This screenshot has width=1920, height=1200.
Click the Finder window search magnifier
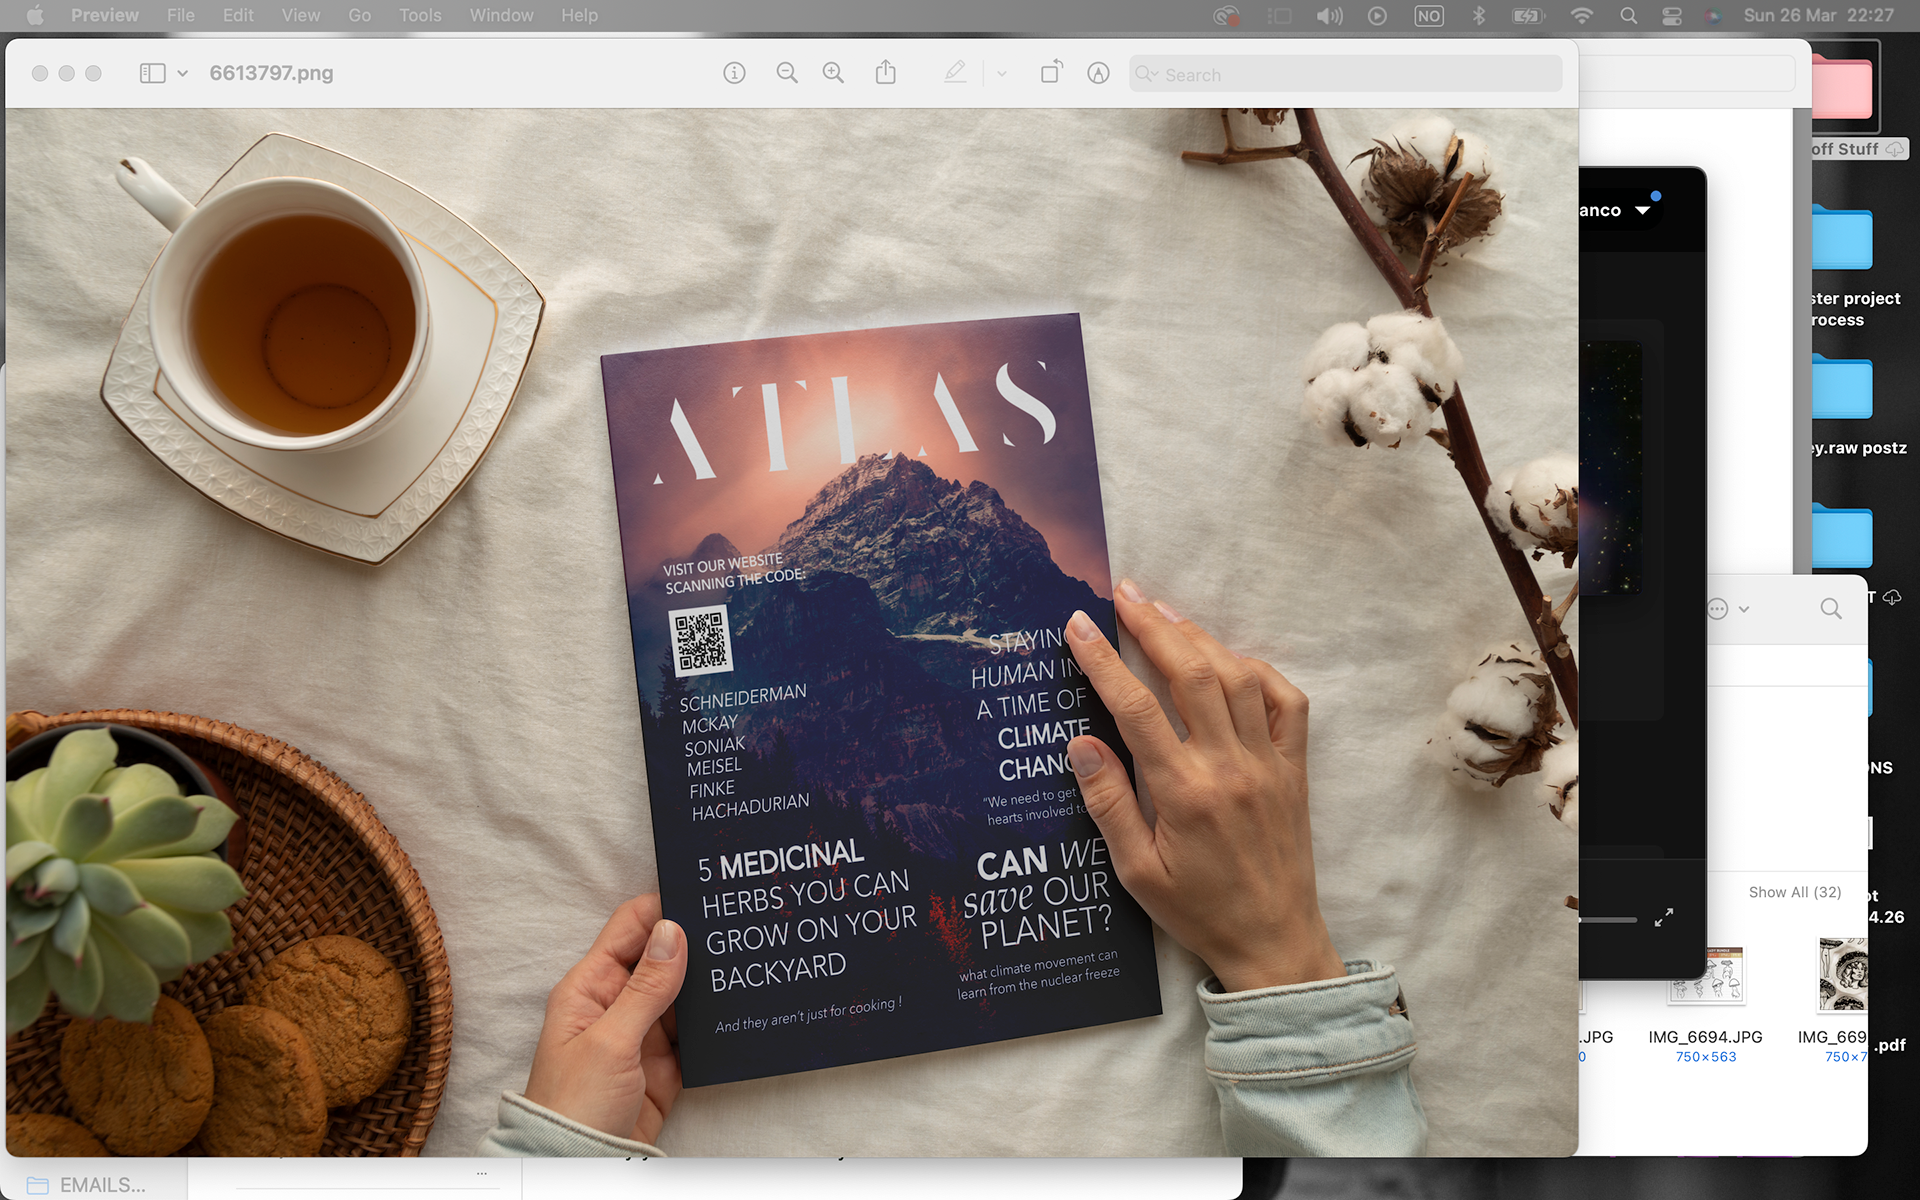pyautogui.click(x=1830, y=609)
